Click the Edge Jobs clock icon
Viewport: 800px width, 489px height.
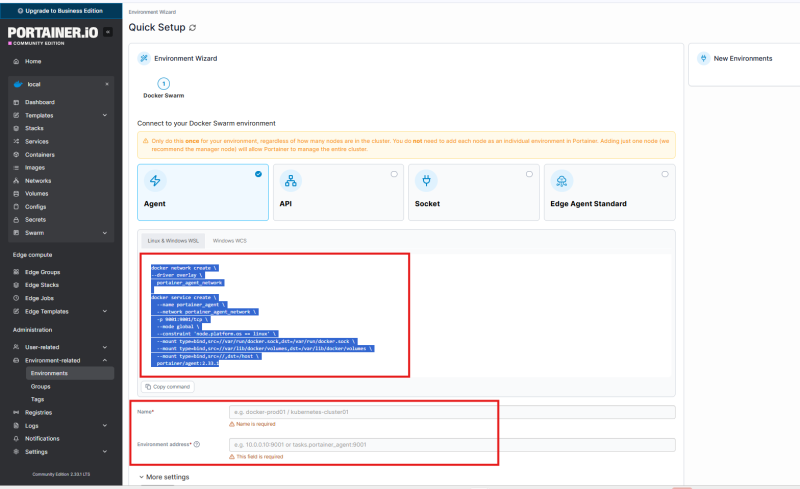coord(16,298)
